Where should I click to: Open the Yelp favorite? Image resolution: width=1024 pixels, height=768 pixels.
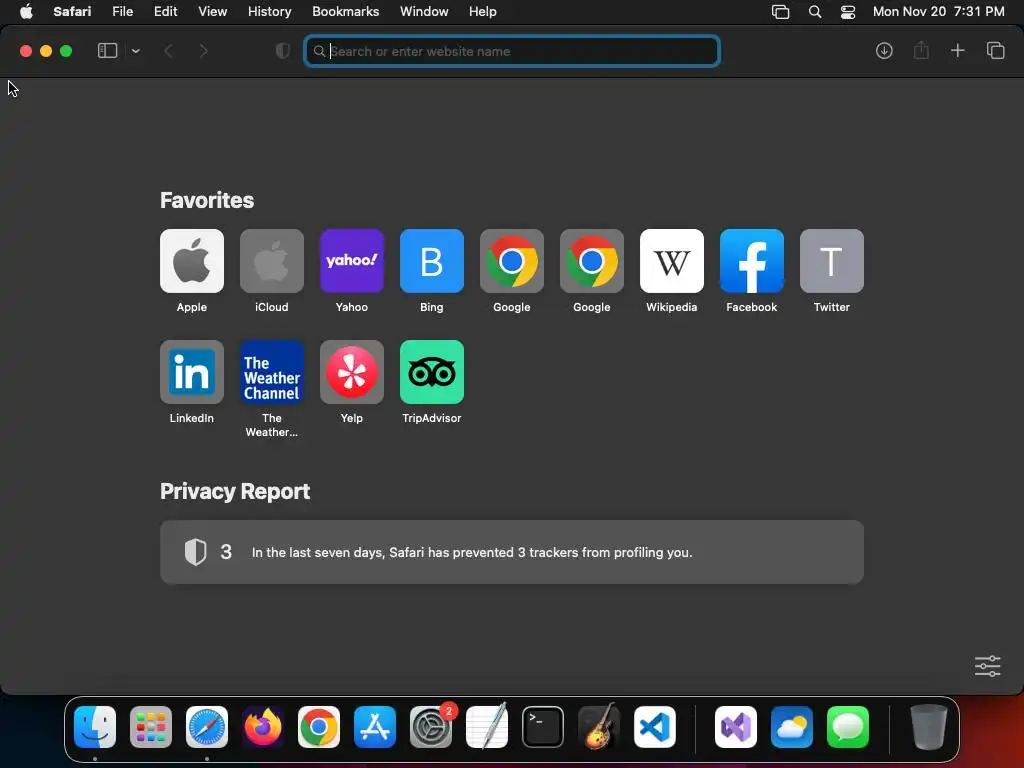coord(351,372)
